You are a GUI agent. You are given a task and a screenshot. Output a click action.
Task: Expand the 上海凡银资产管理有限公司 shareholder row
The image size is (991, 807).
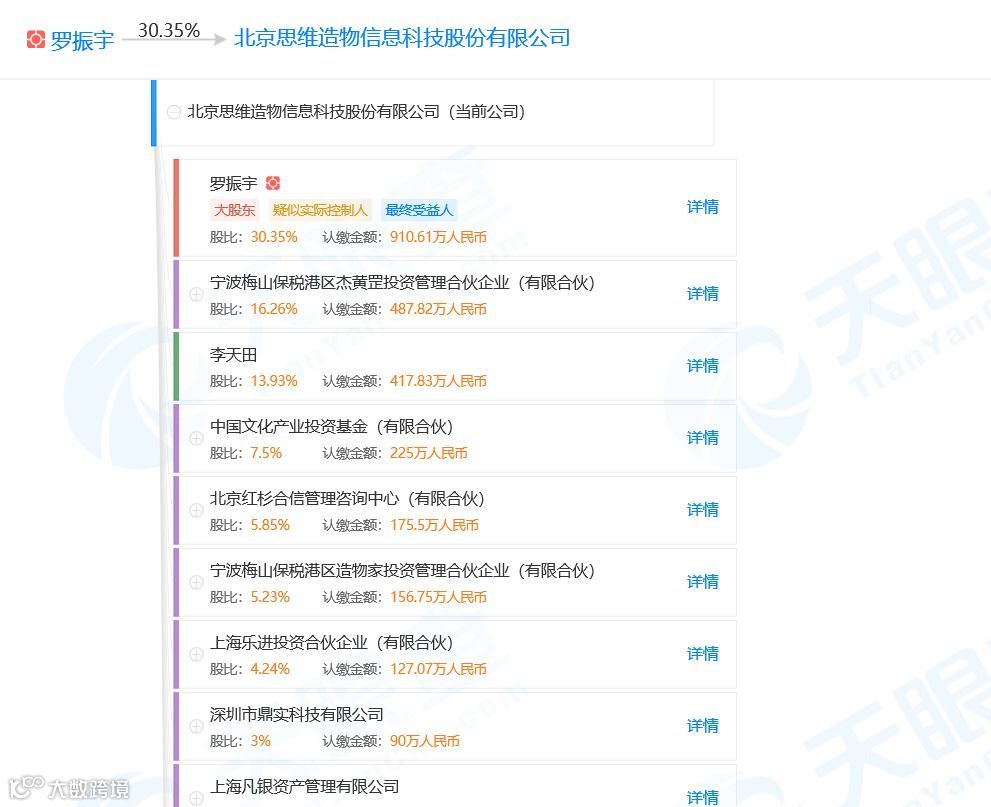coord(197,798)
